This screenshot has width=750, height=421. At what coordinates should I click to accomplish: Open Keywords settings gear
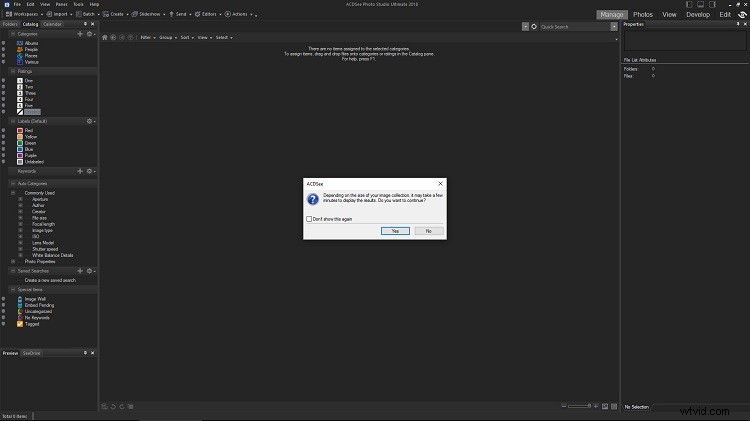[90, 171]
